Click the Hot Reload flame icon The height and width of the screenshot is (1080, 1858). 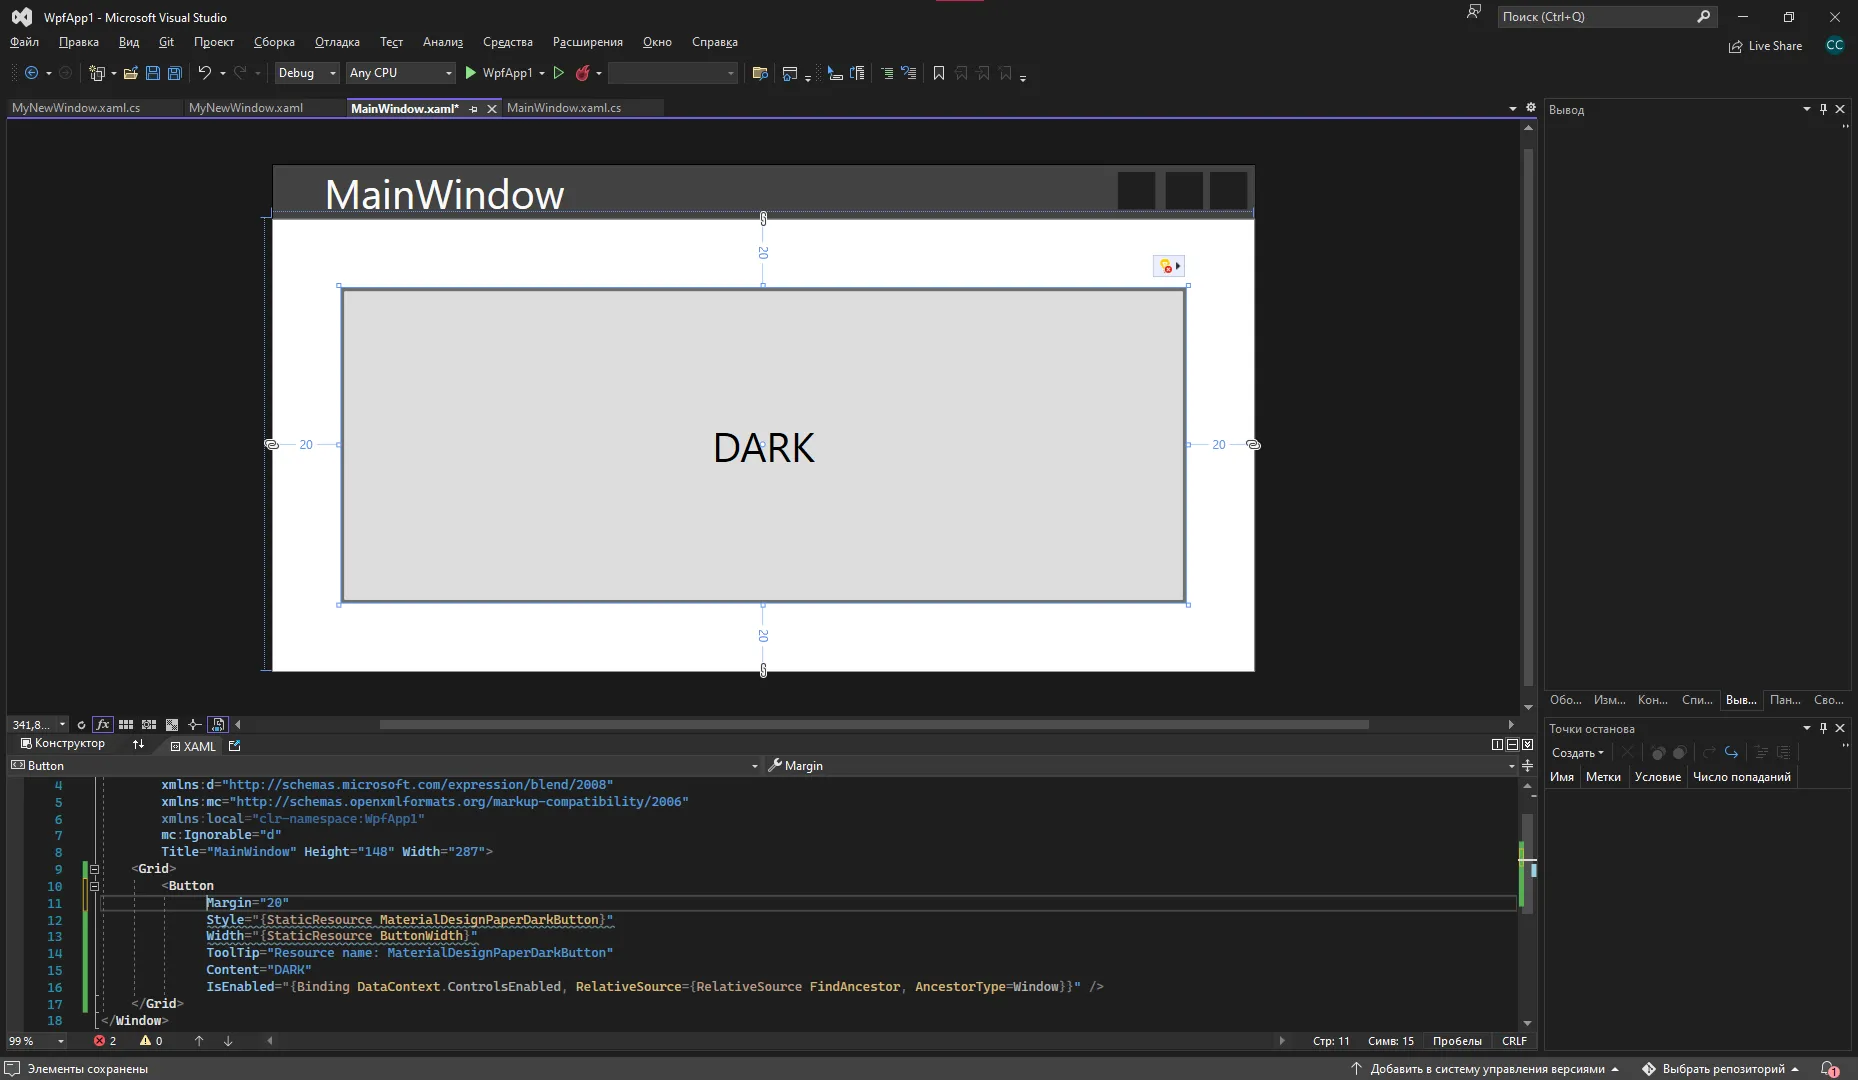coord(582,73)
